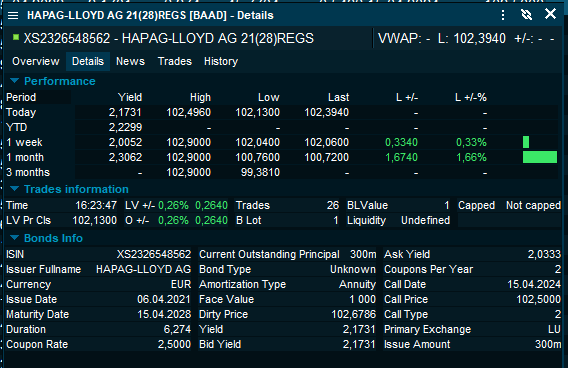
Task: Click the Last column header
Action: click(x=339, y=97)
